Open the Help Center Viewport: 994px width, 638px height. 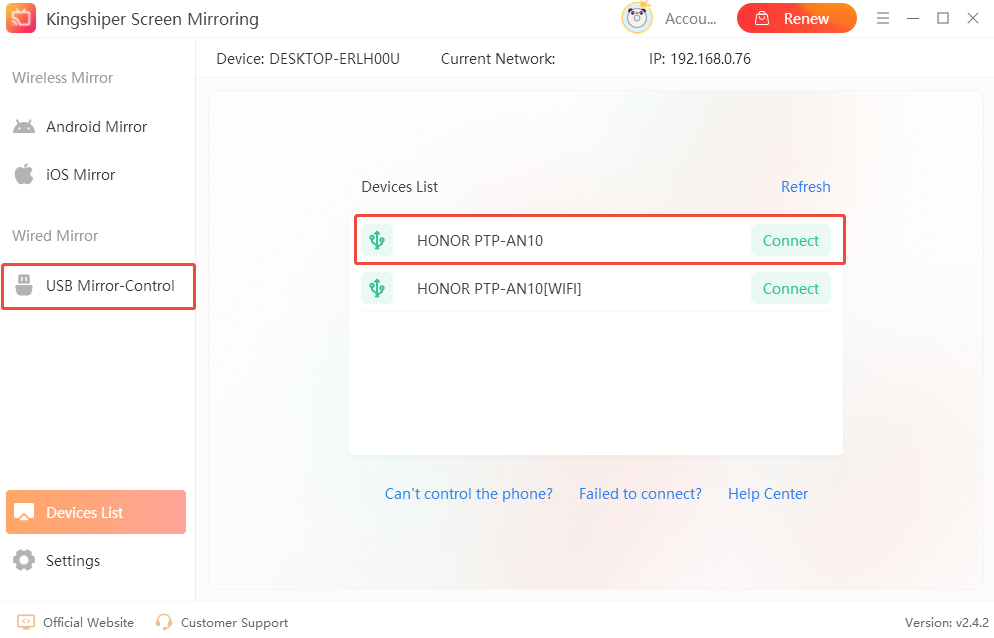(x=768, y=493)
